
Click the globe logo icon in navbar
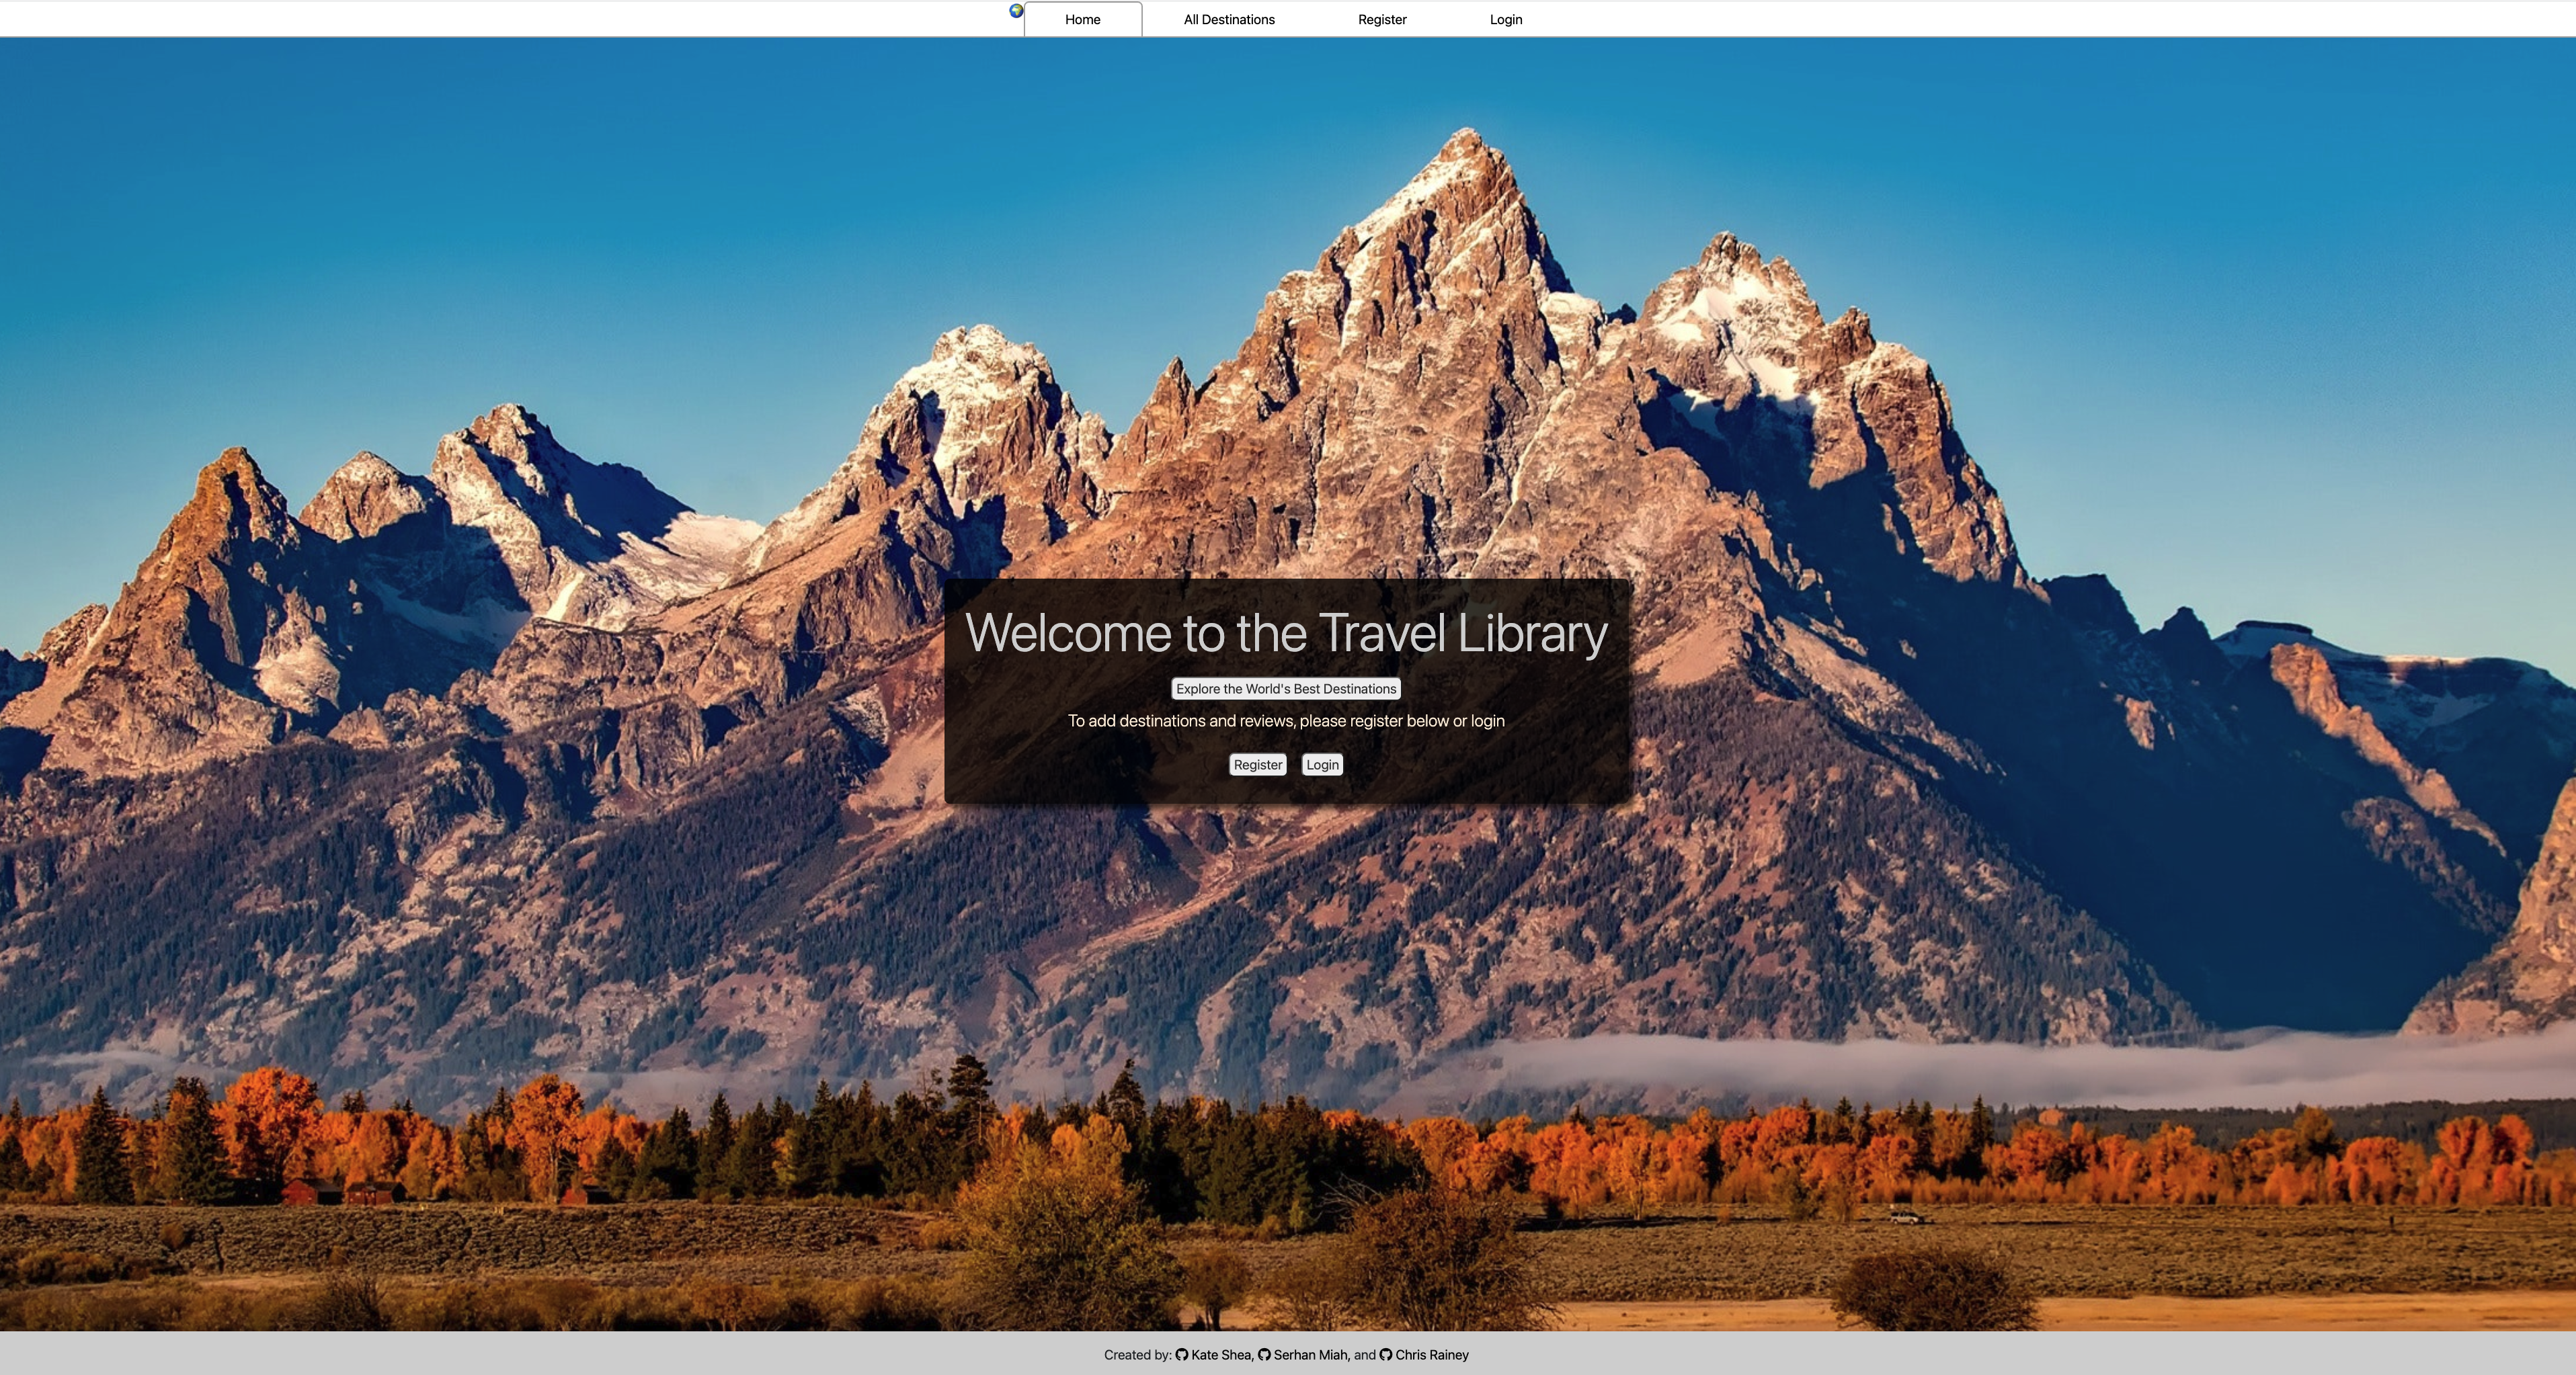(x=1016, y=11)
